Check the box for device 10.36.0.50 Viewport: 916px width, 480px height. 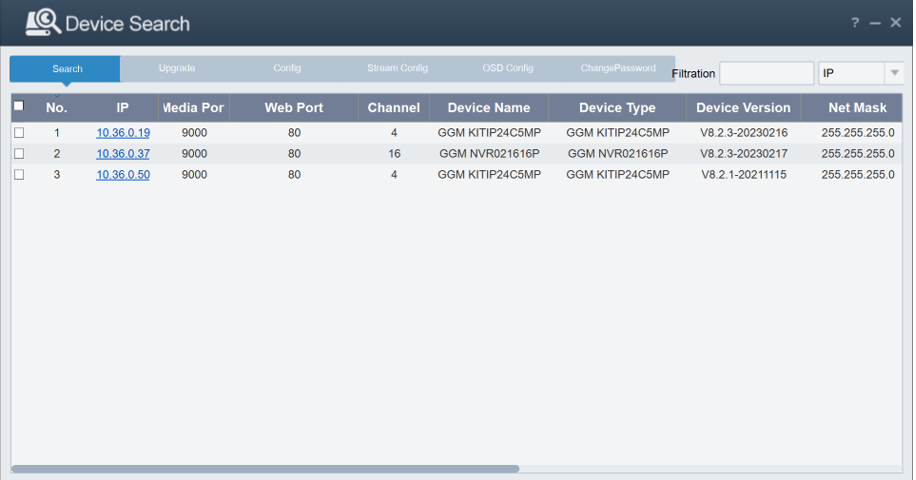[19, 175]
